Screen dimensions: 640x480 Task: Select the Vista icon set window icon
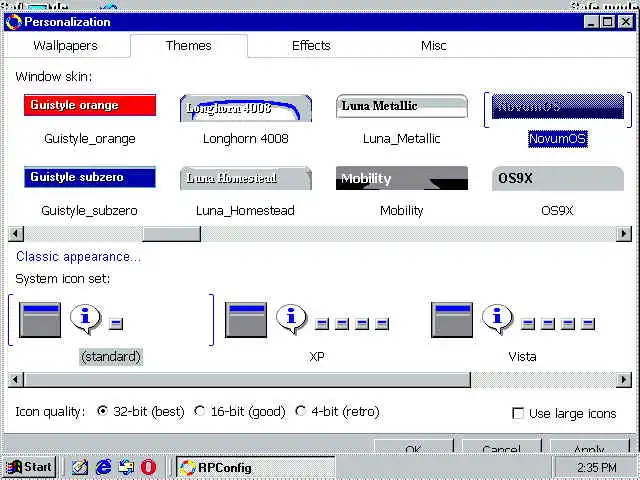click(x=452, y=320)
